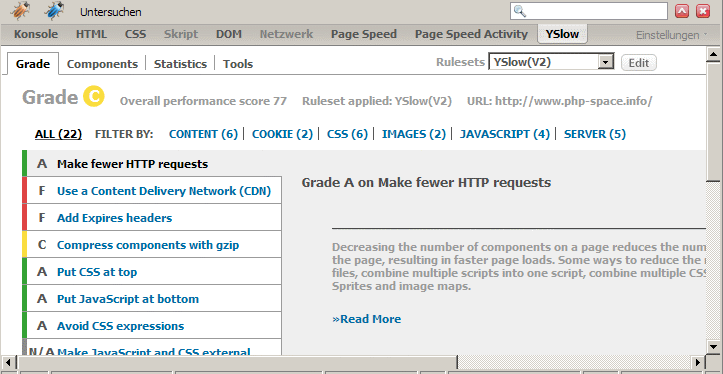This screenshot has height=374, width=723.
Task: Select the Grade view tab
Action: [33, 64]
